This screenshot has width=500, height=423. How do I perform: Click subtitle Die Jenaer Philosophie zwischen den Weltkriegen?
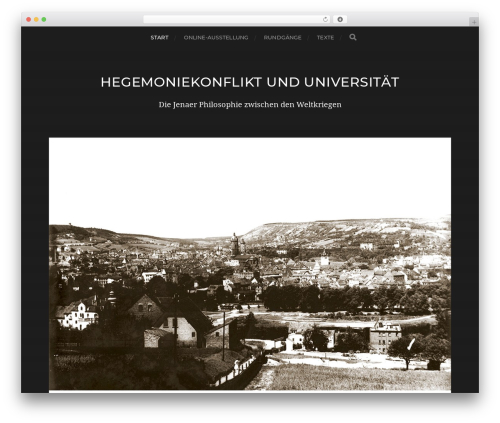(x=250, y=105)
